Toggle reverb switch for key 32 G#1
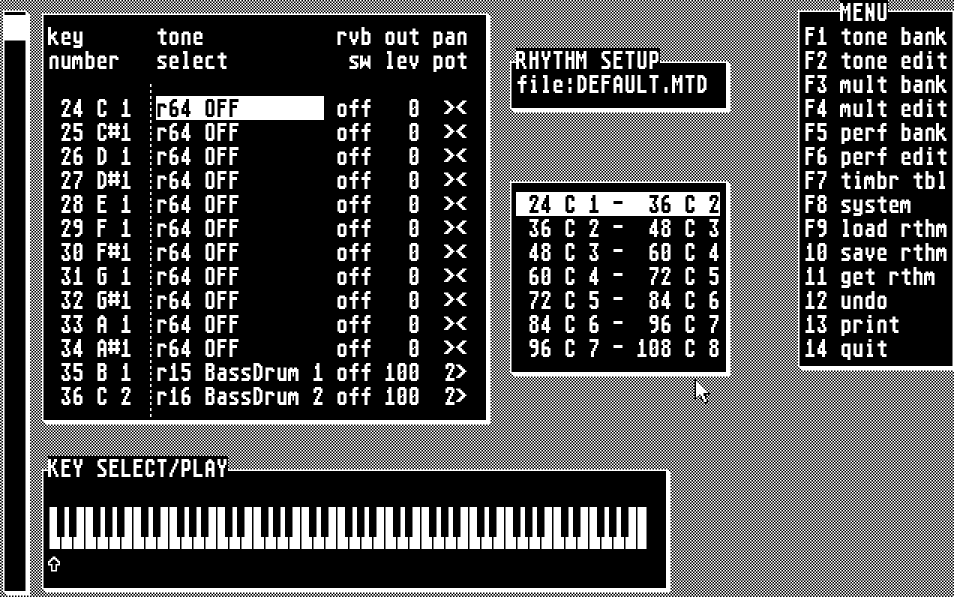 353,301
